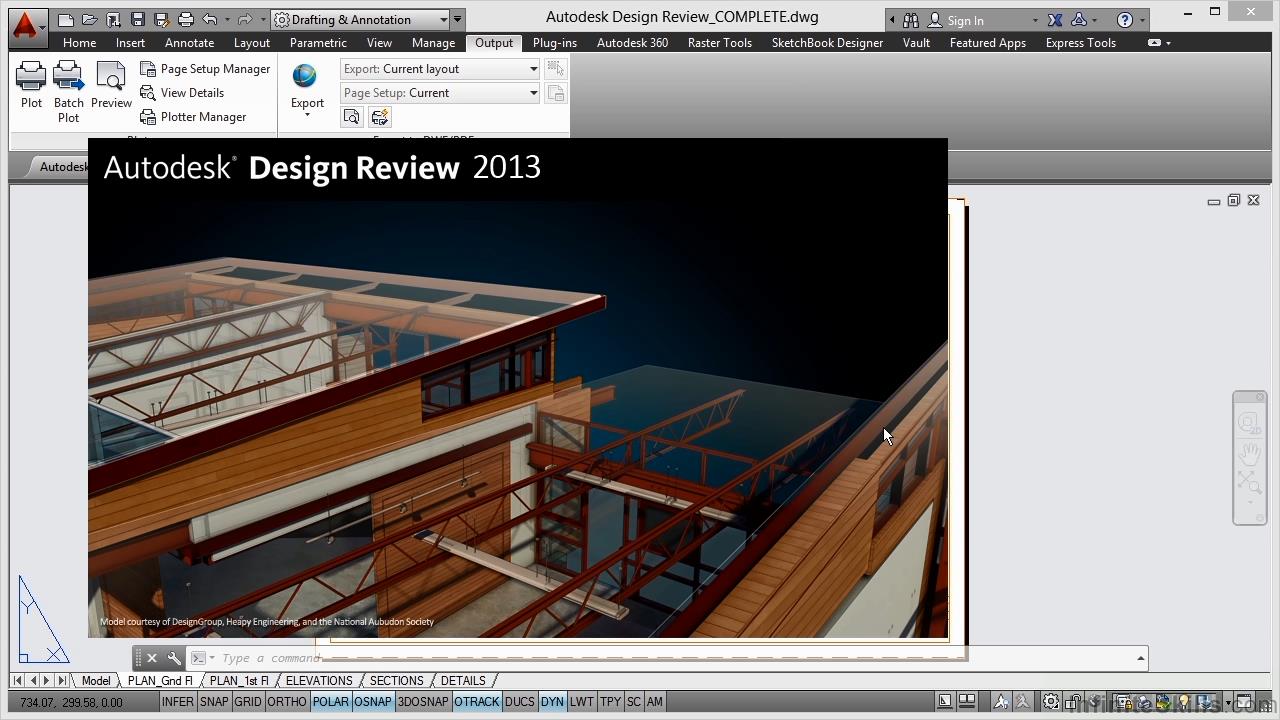Click the toolbar/window lock icon in status bar
This screenshot has width=1280, height=720.
1072,702
